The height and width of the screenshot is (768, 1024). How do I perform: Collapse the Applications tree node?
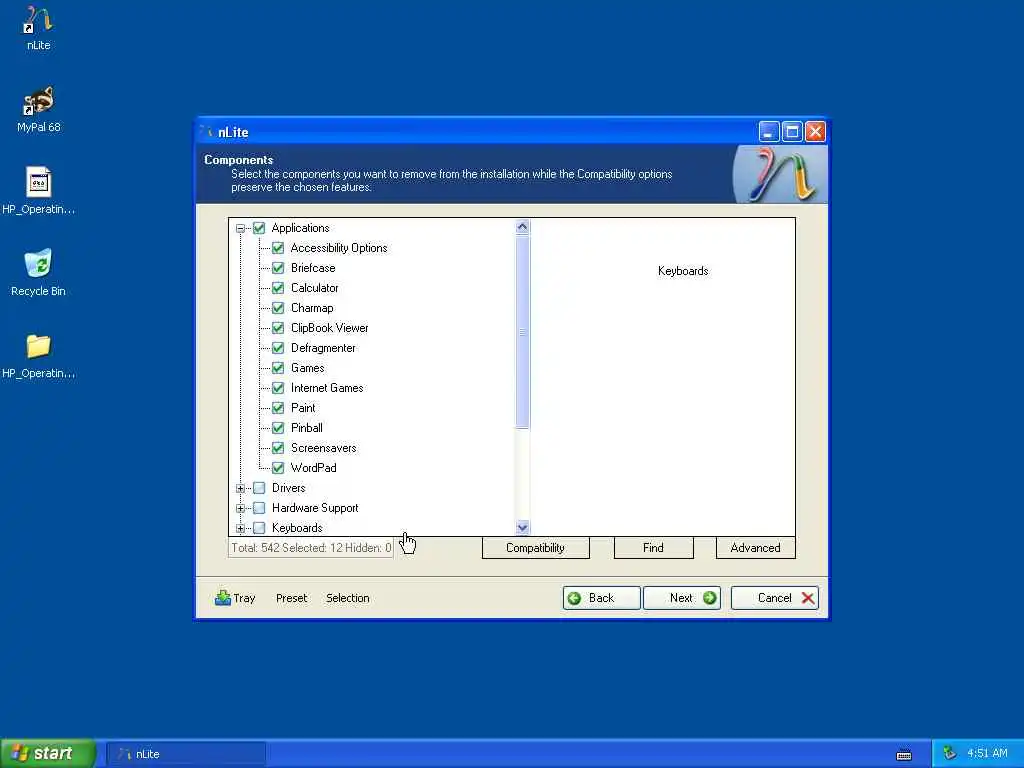(240, 229)
